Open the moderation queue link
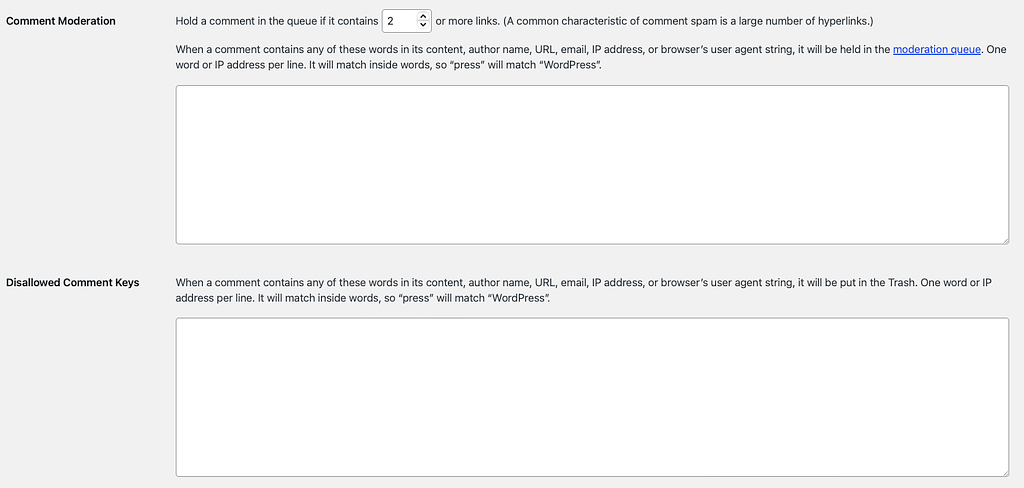Image resolution: width=1024 pixels, height=488 pixels. 936,49
